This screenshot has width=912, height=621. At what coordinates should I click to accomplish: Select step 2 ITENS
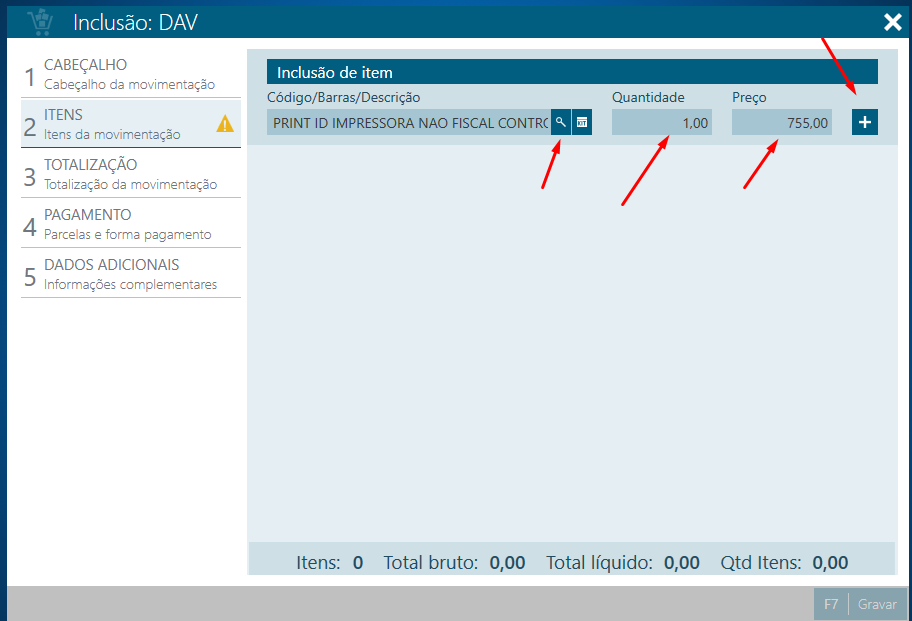tap(131, 124)
